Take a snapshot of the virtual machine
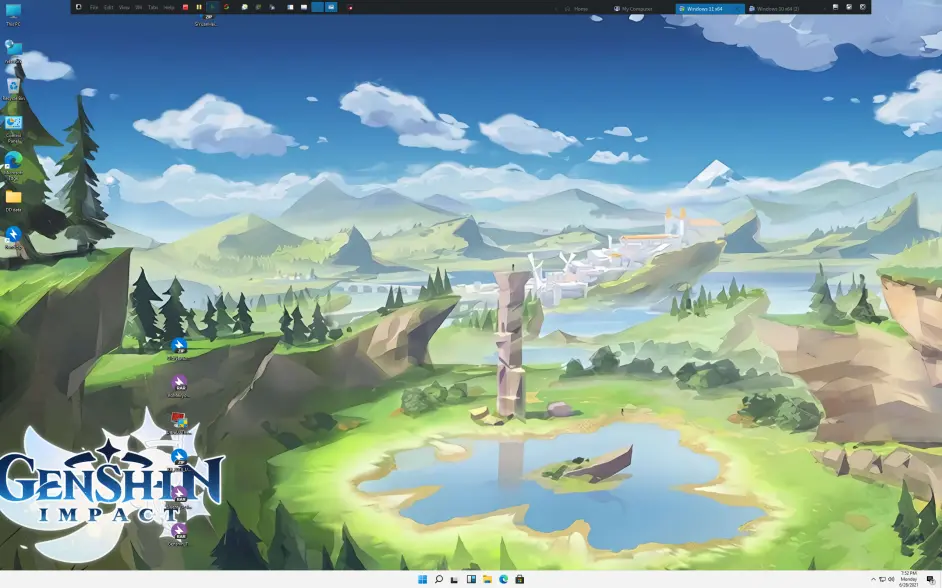The width and height of the screenshot is (942, 588). click(x=245, y=7)
